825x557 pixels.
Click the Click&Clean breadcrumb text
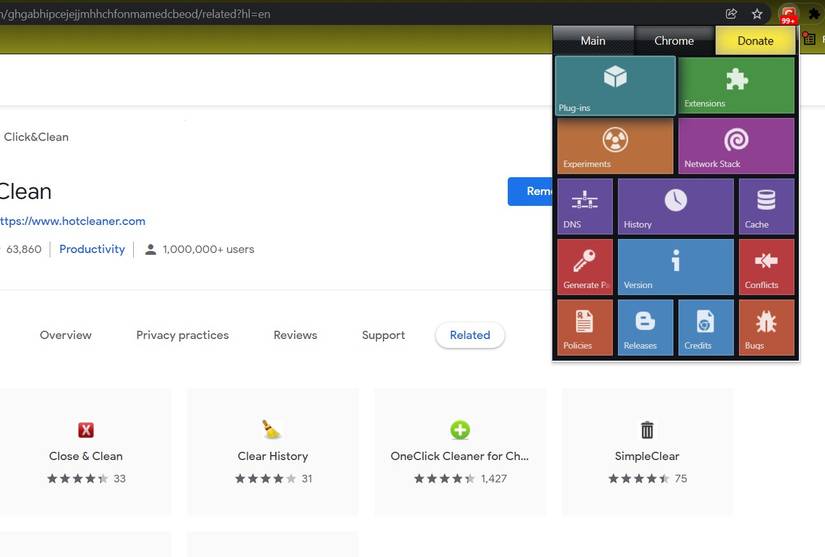click(36, 137)
